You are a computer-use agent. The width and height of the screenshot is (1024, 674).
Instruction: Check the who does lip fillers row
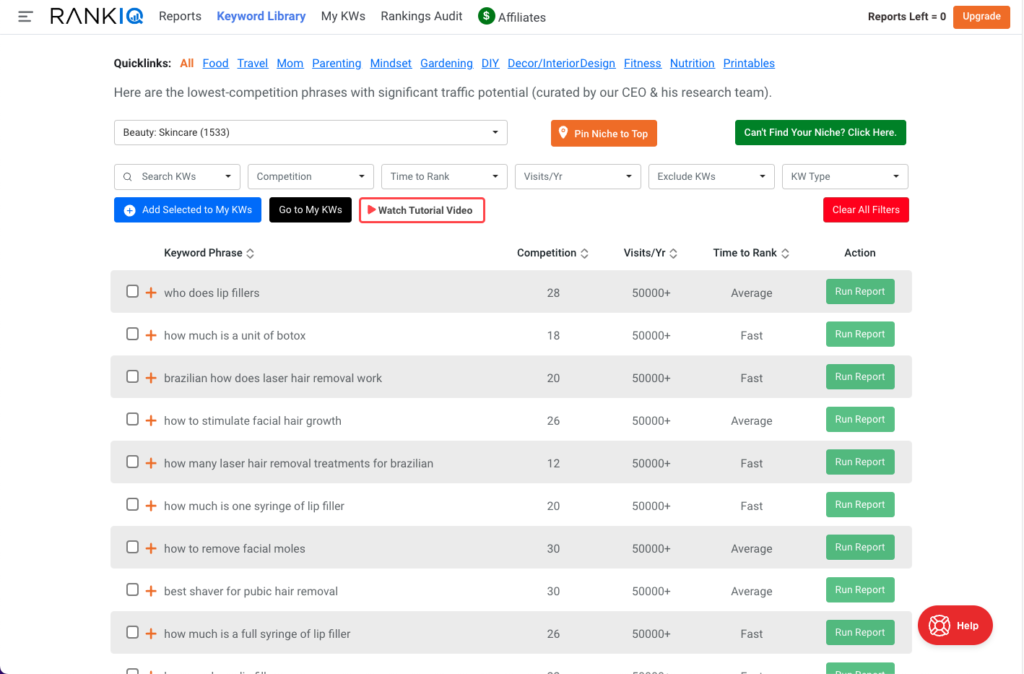[x=133, y=291]
